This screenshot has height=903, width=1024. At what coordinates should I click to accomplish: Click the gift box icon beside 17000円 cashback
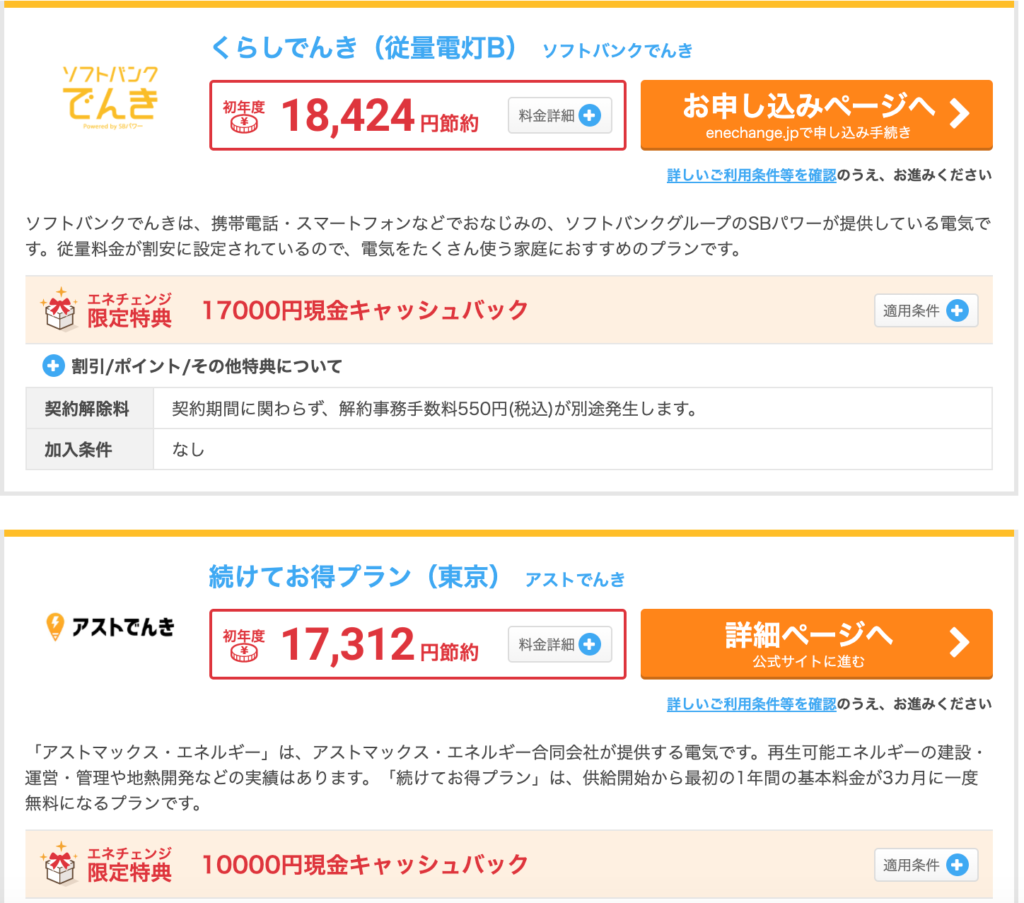58,309
